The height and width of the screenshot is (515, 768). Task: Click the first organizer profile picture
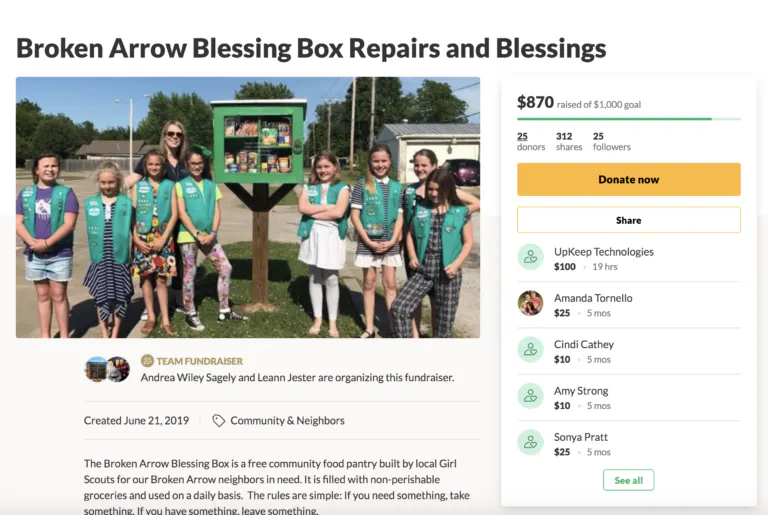coord(96,369)
